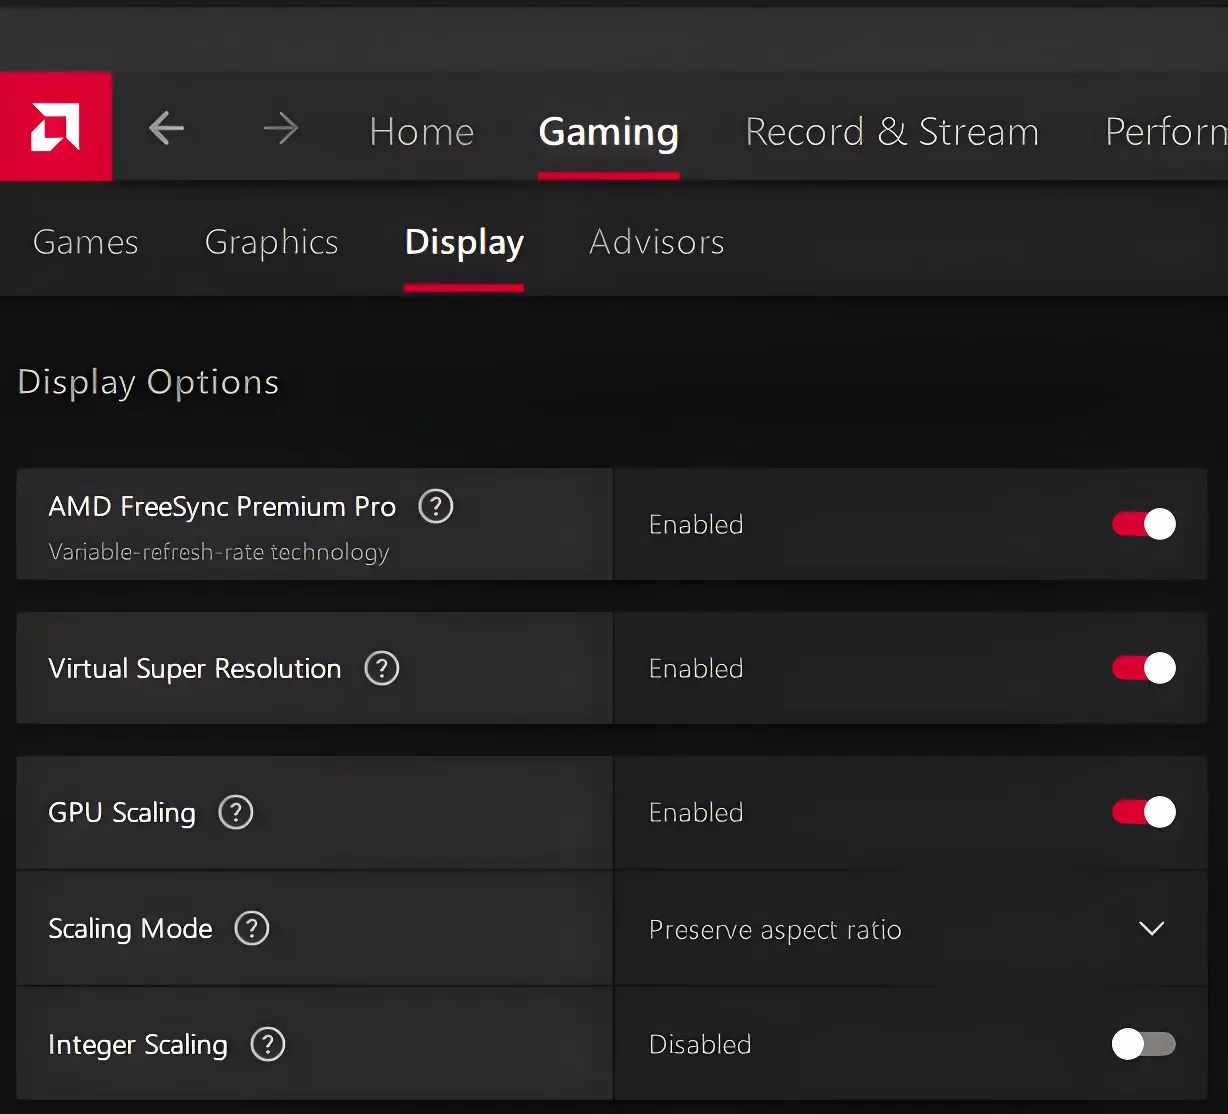Open the Games sub-tab
Screen dimensions: 1228x1114
click(86, 242)
